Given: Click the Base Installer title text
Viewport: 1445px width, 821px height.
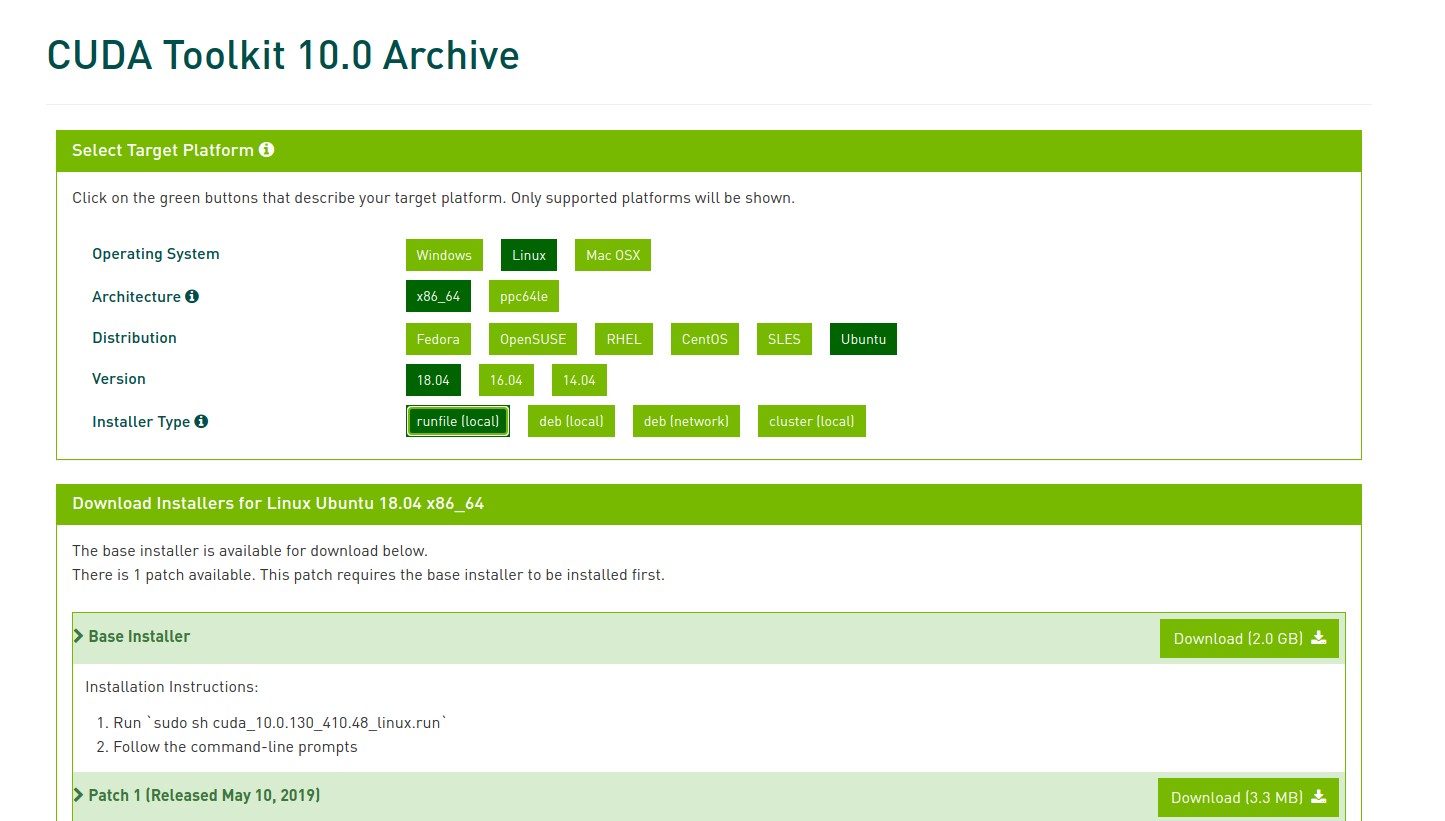Looking at the screenshot, I should click(x=139, y=636).
